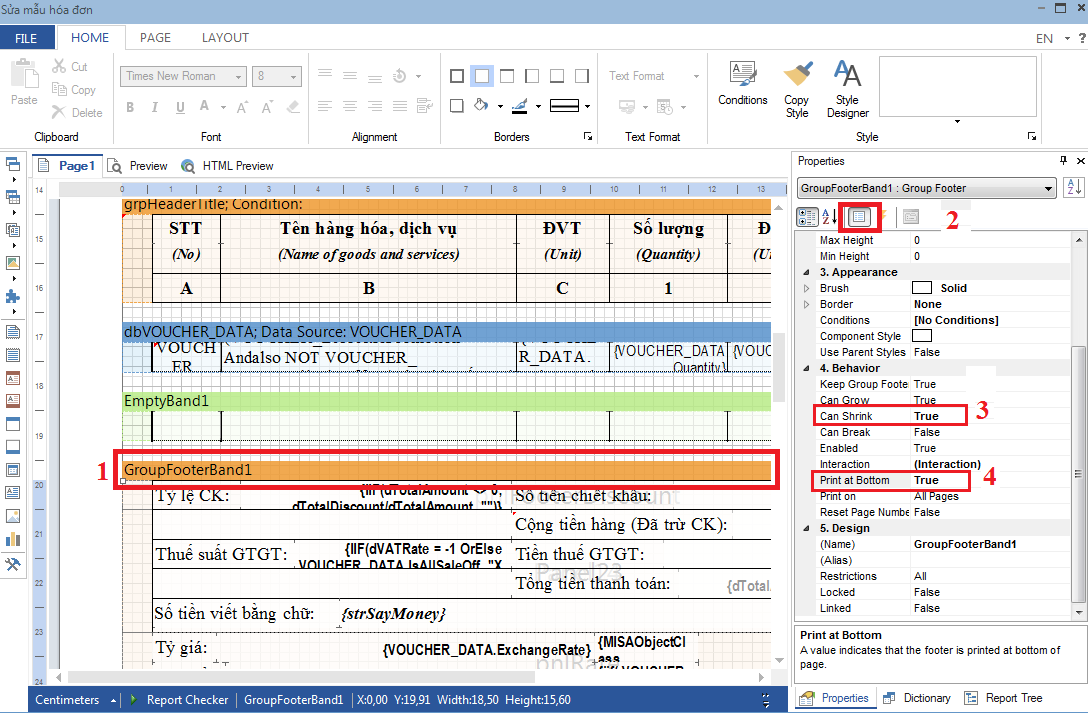Screen dimensions: 1088x713
Task: Switch to the PAGE ribbon tab
Action: 155,37
